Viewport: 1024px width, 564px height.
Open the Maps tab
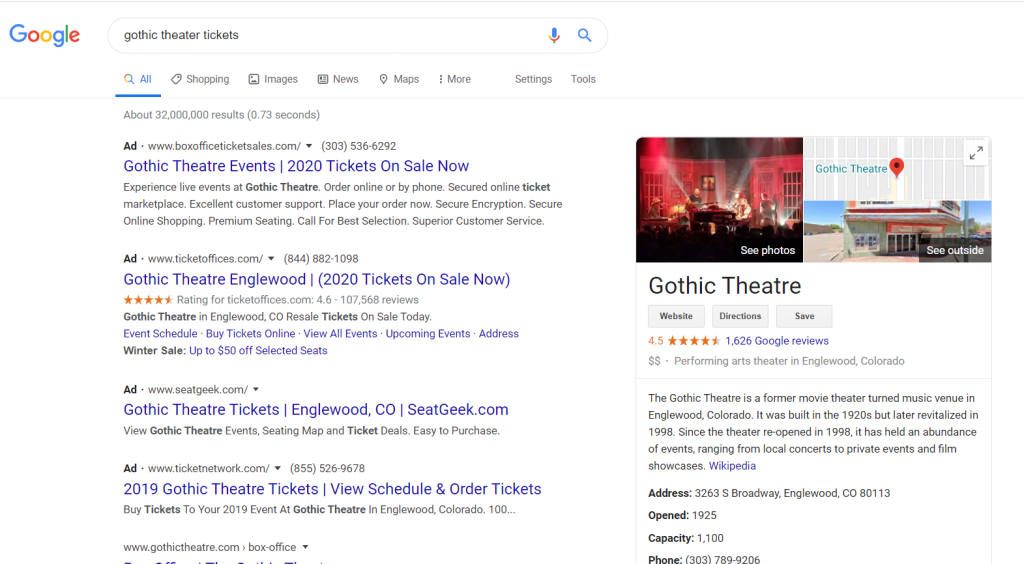point(399,79)
